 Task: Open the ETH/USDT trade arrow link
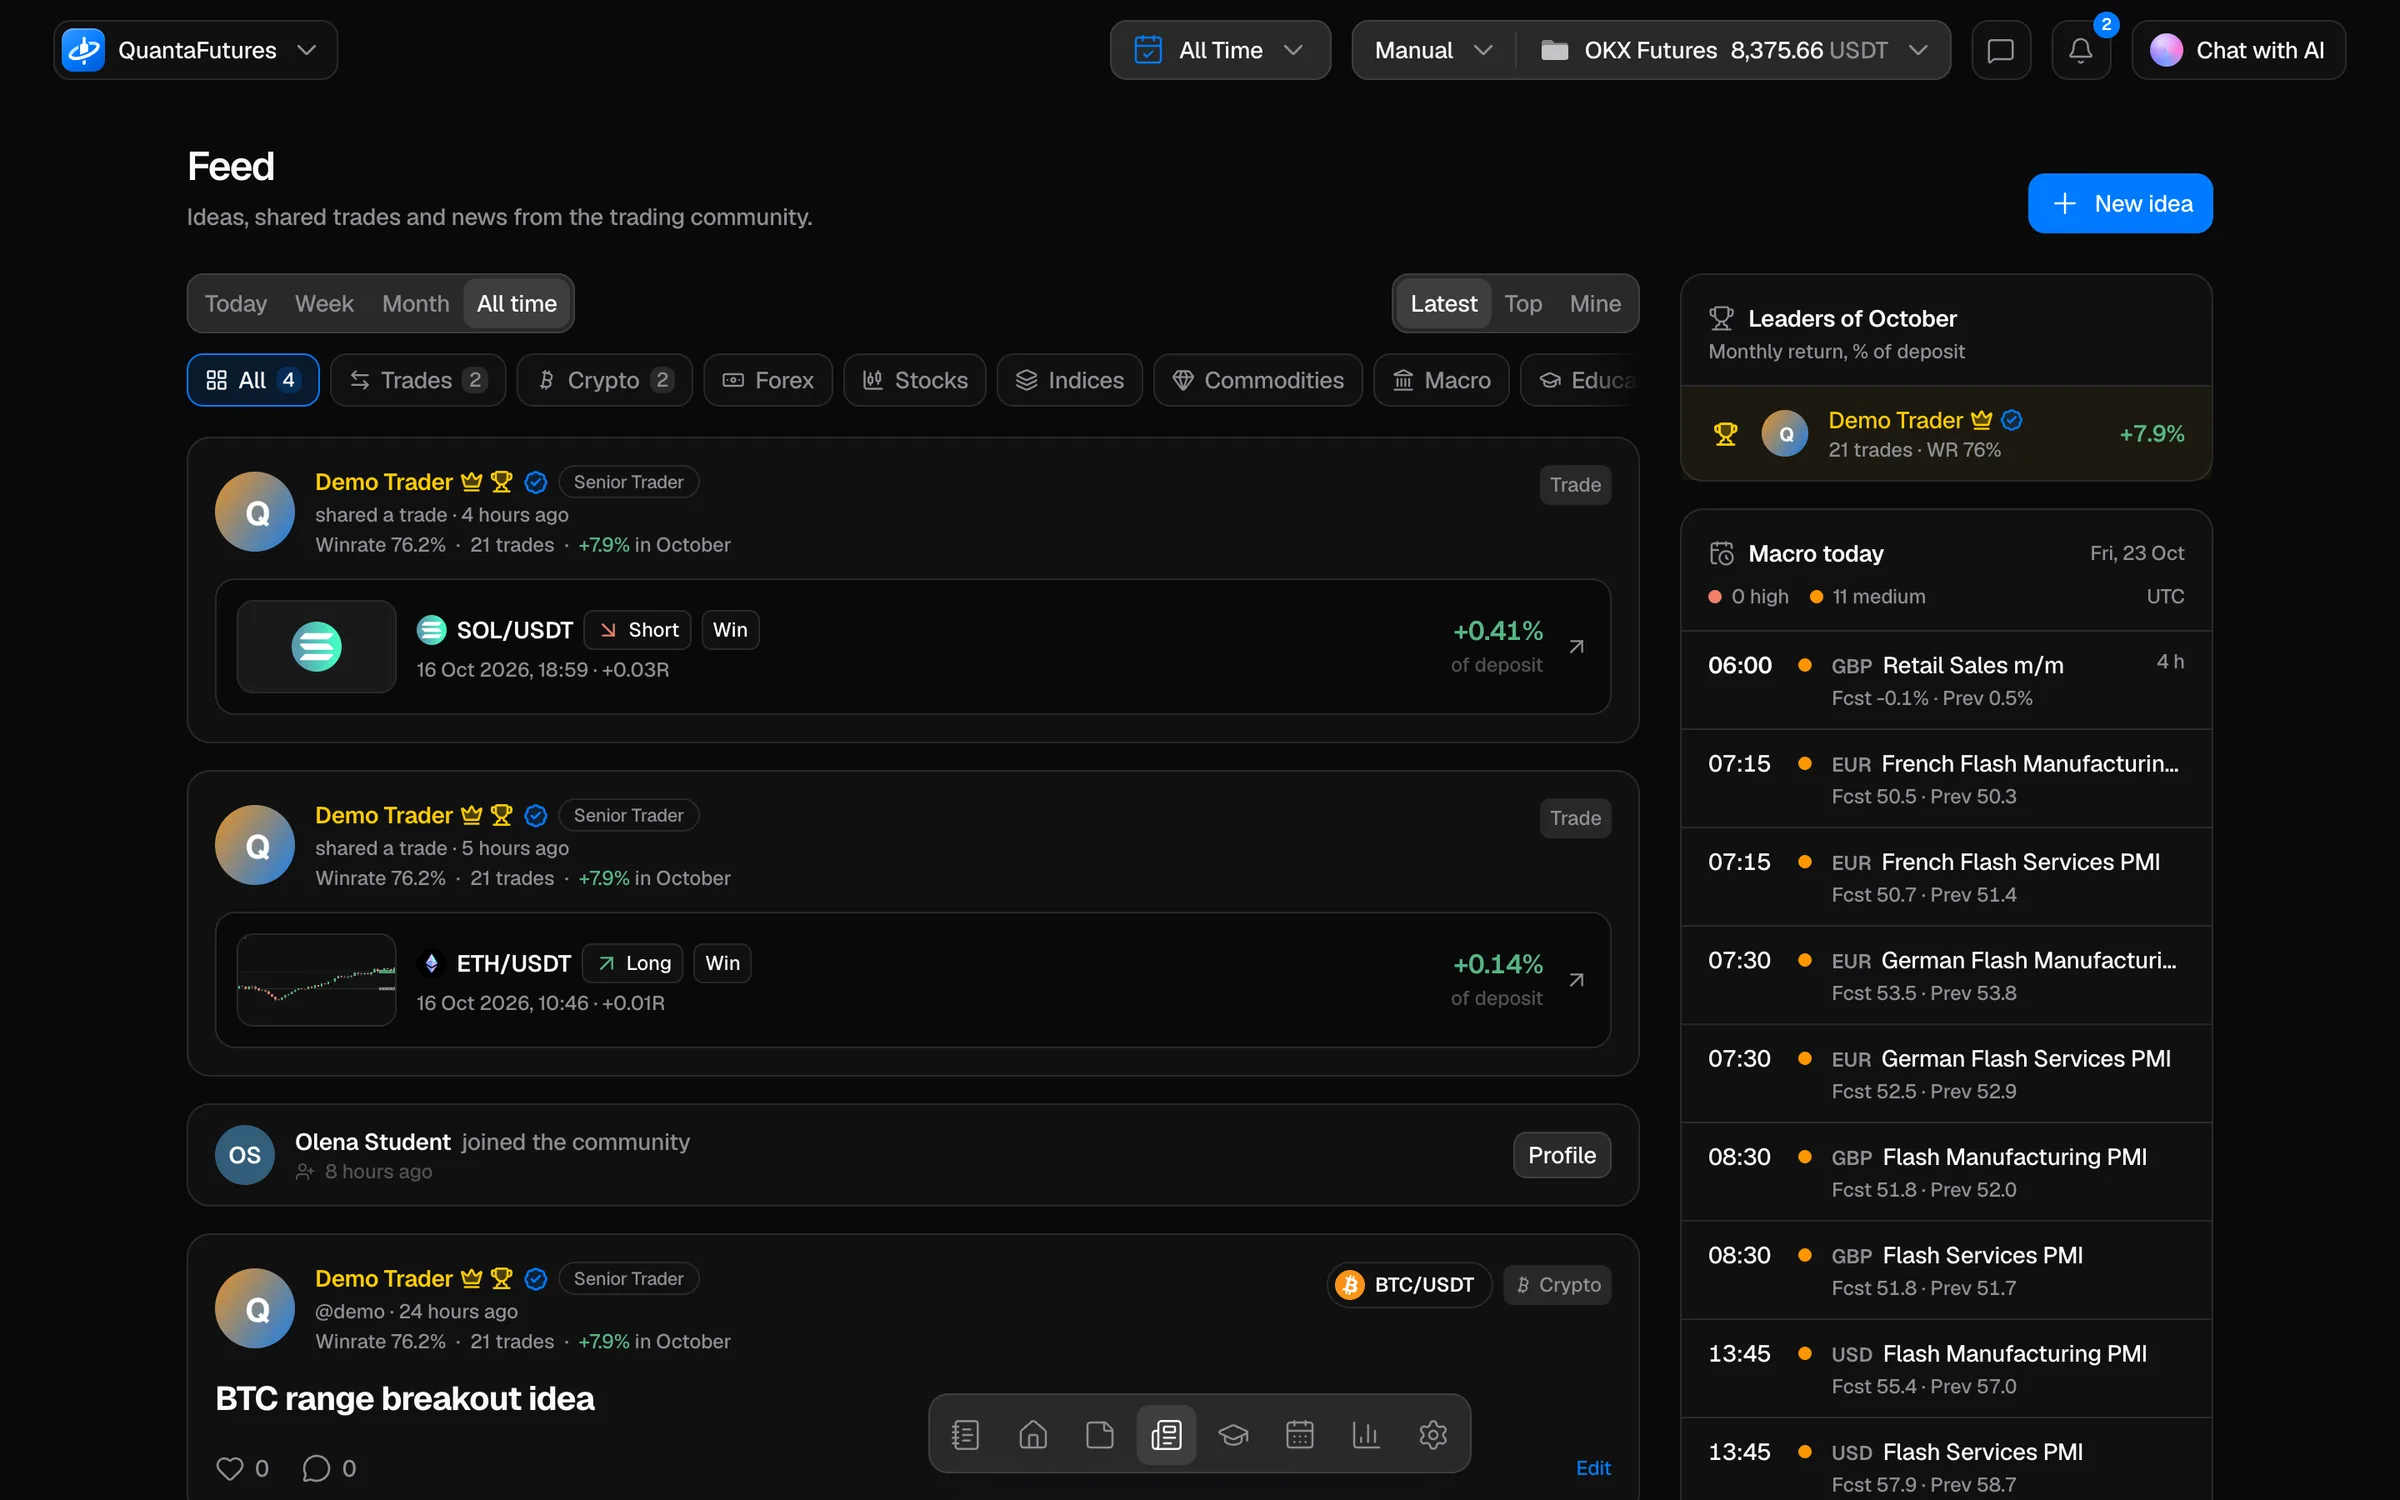tap(1577, 980)
